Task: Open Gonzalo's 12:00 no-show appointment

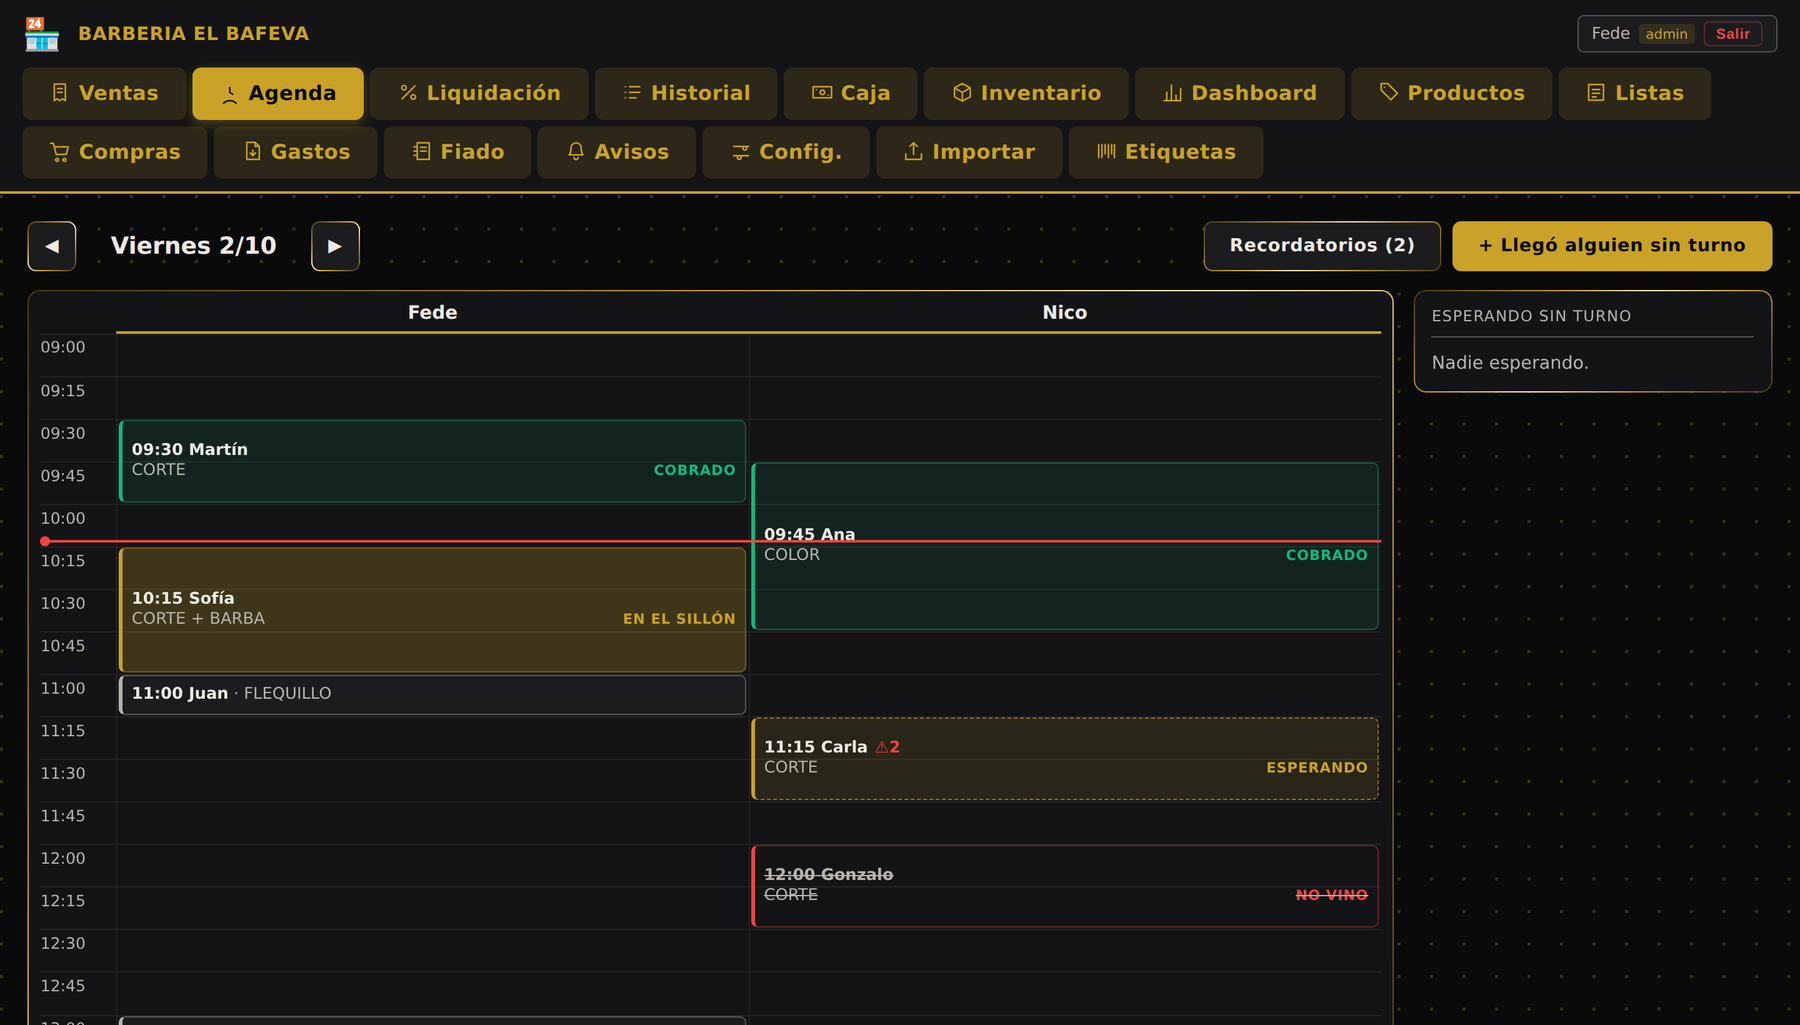Action: [1065, 886]
